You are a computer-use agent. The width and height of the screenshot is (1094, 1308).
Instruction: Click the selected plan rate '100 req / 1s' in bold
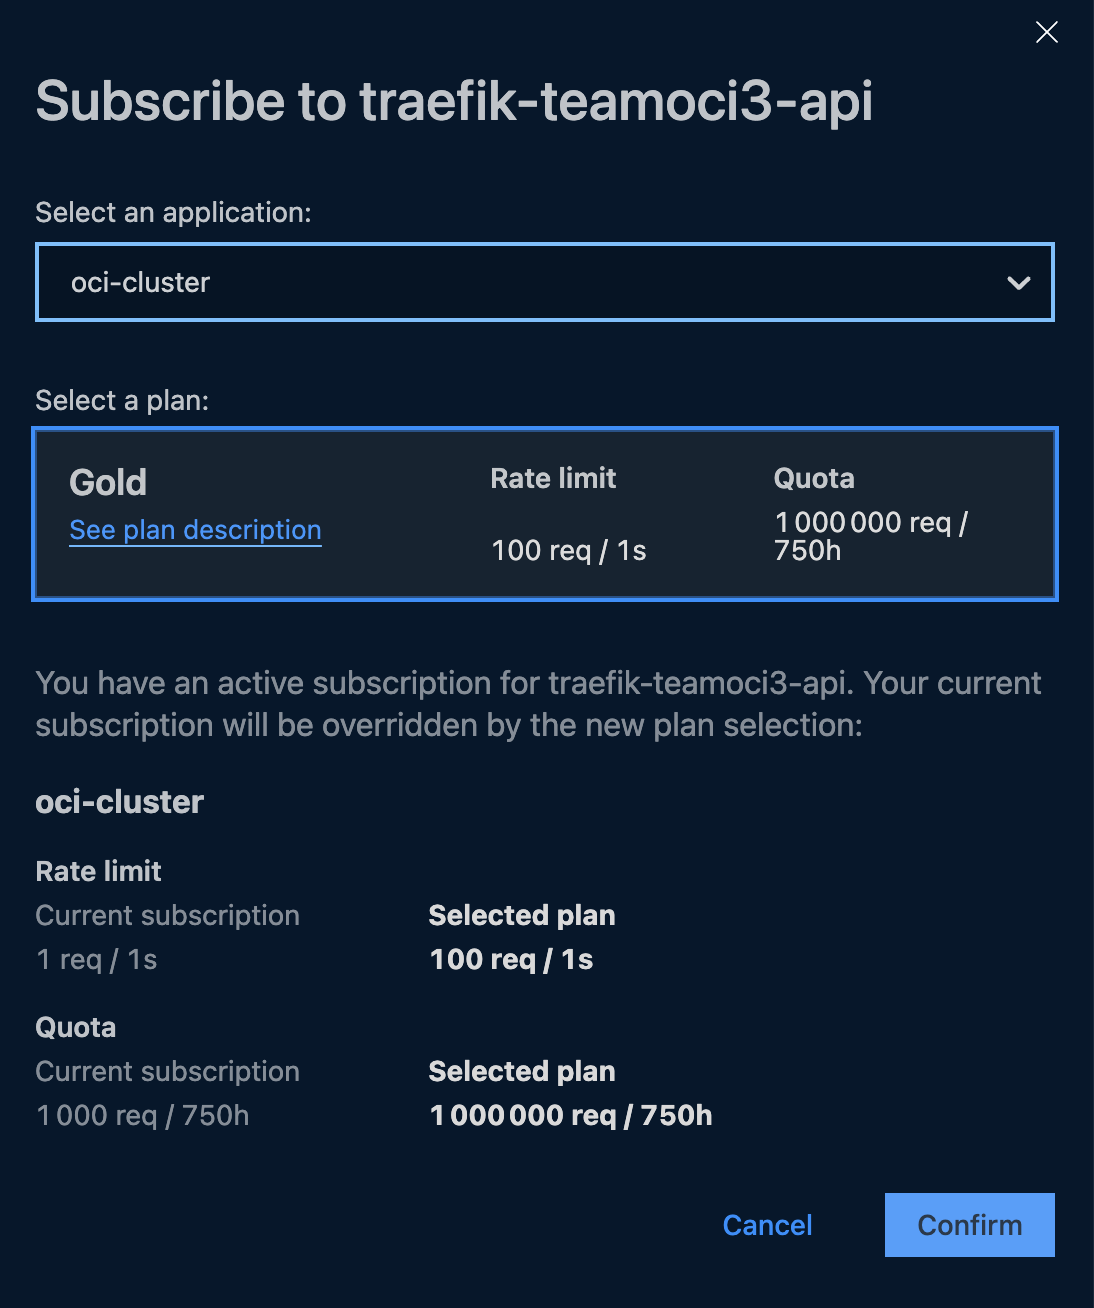511,959
